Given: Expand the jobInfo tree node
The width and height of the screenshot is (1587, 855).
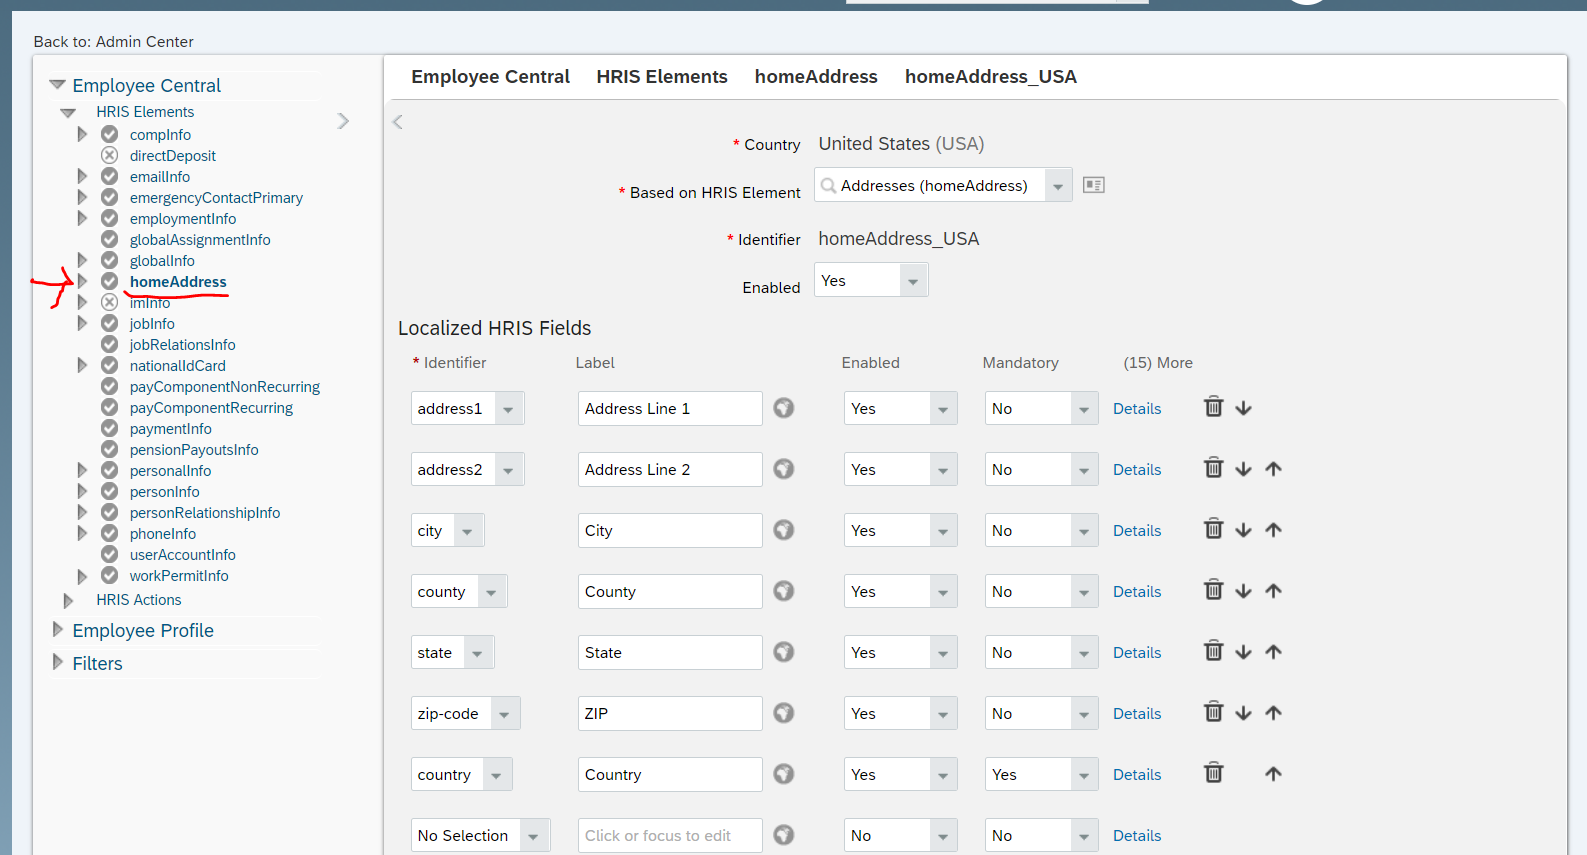Looking at the screenshot, I should (x=82, y=323).
